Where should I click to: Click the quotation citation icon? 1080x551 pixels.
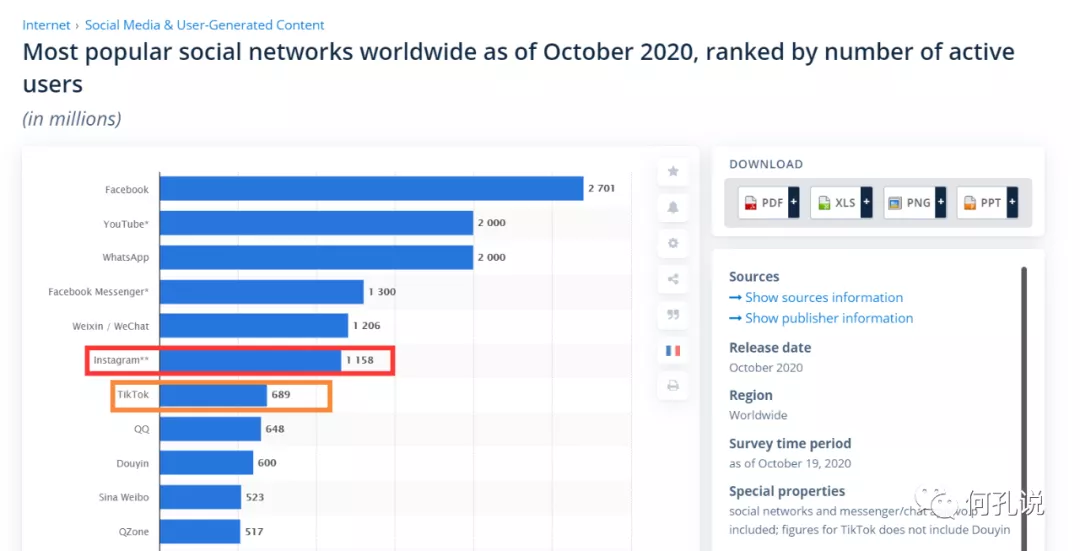coord(673,315)
